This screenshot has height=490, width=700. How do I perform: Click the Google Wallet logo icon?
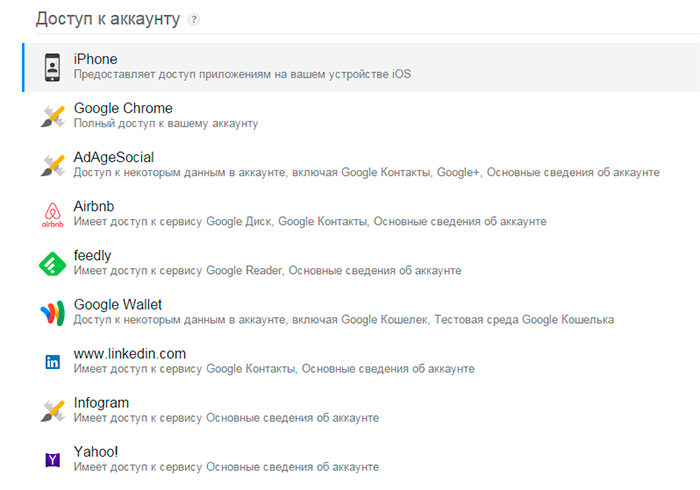pyautogui.click(x=52, y=312)
